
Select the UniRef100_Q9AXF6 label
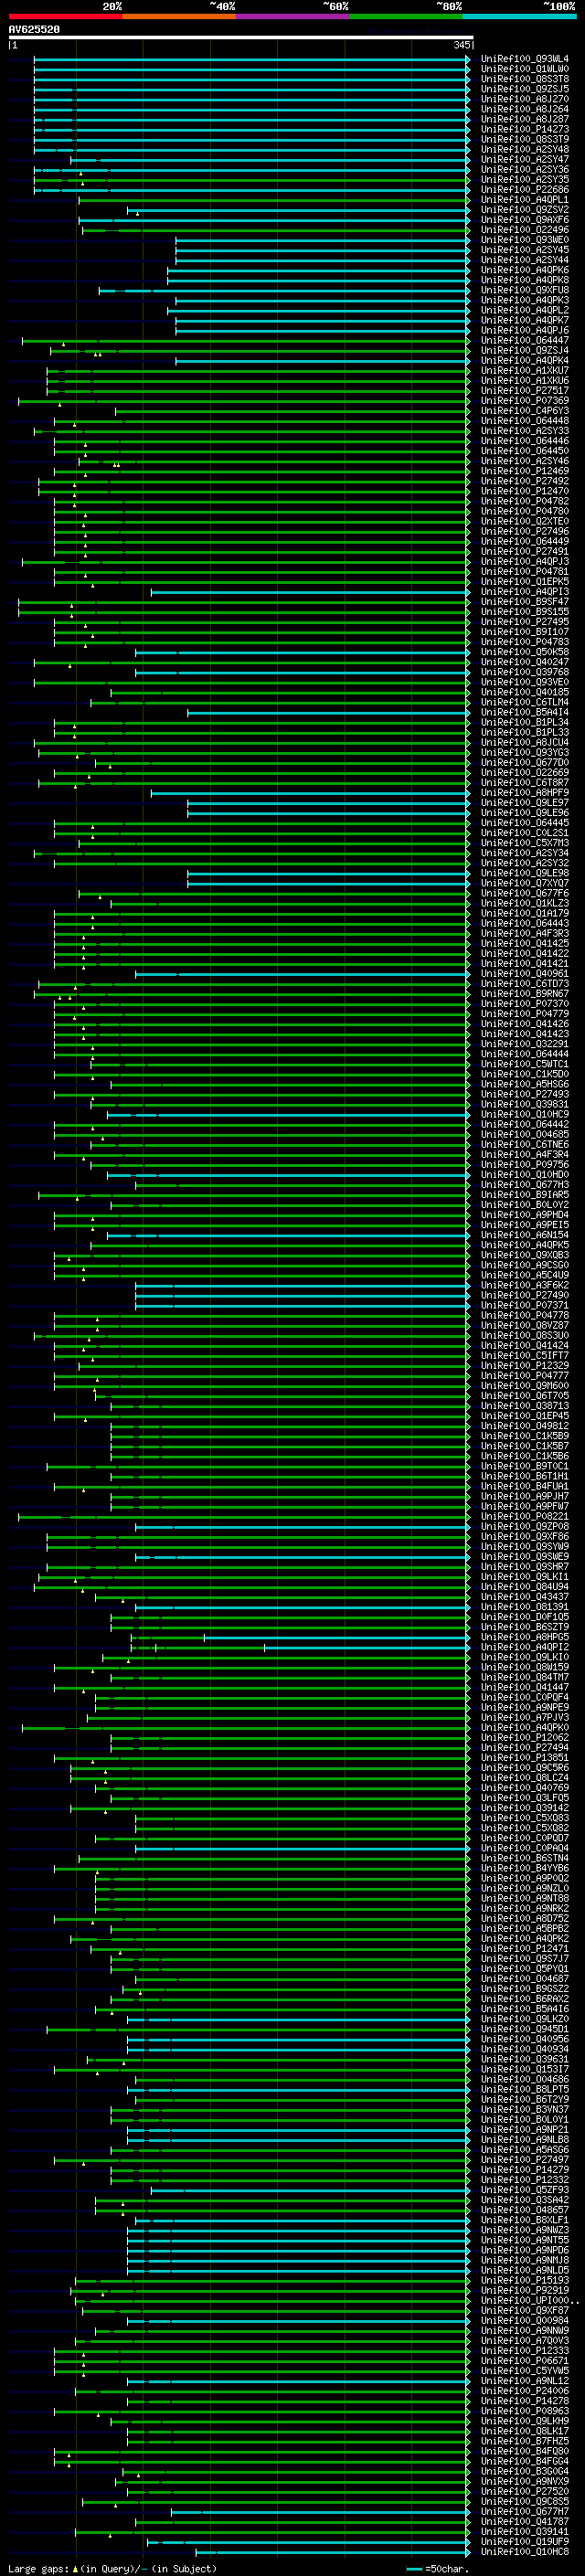click(x=524, y=220)
